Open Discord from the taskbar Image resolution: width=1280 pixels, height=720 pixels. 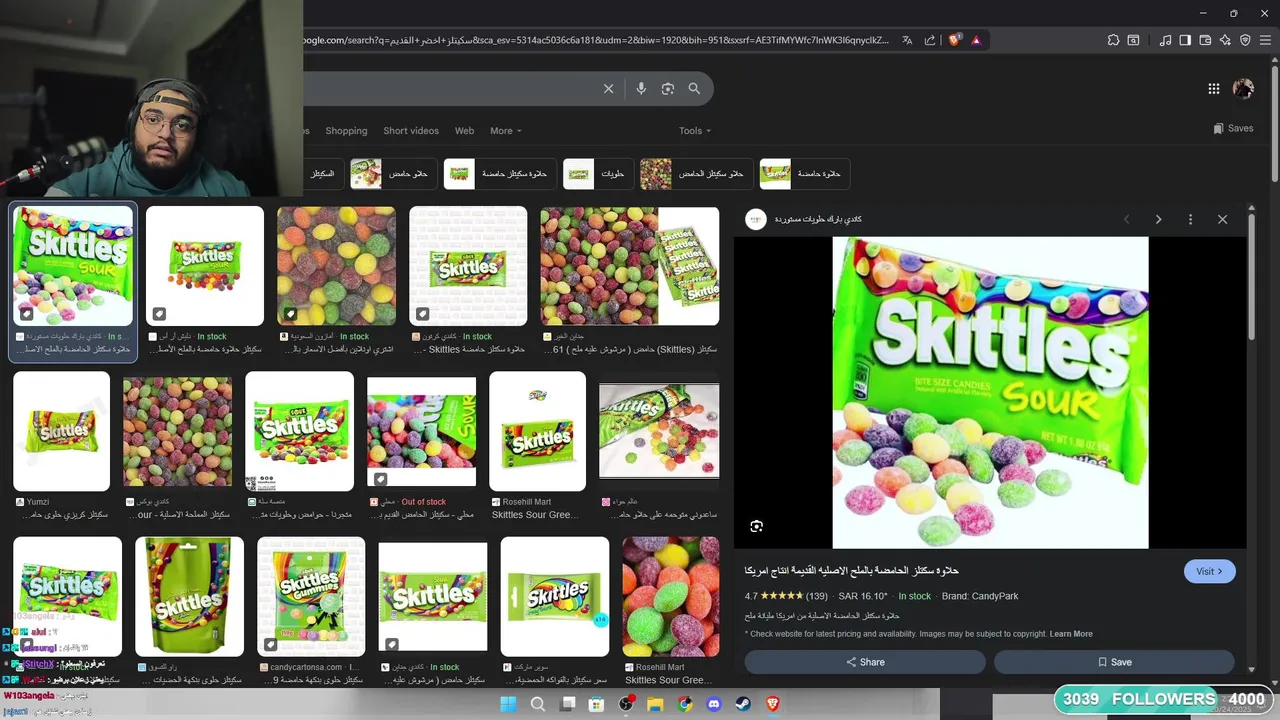coord(713,704)
